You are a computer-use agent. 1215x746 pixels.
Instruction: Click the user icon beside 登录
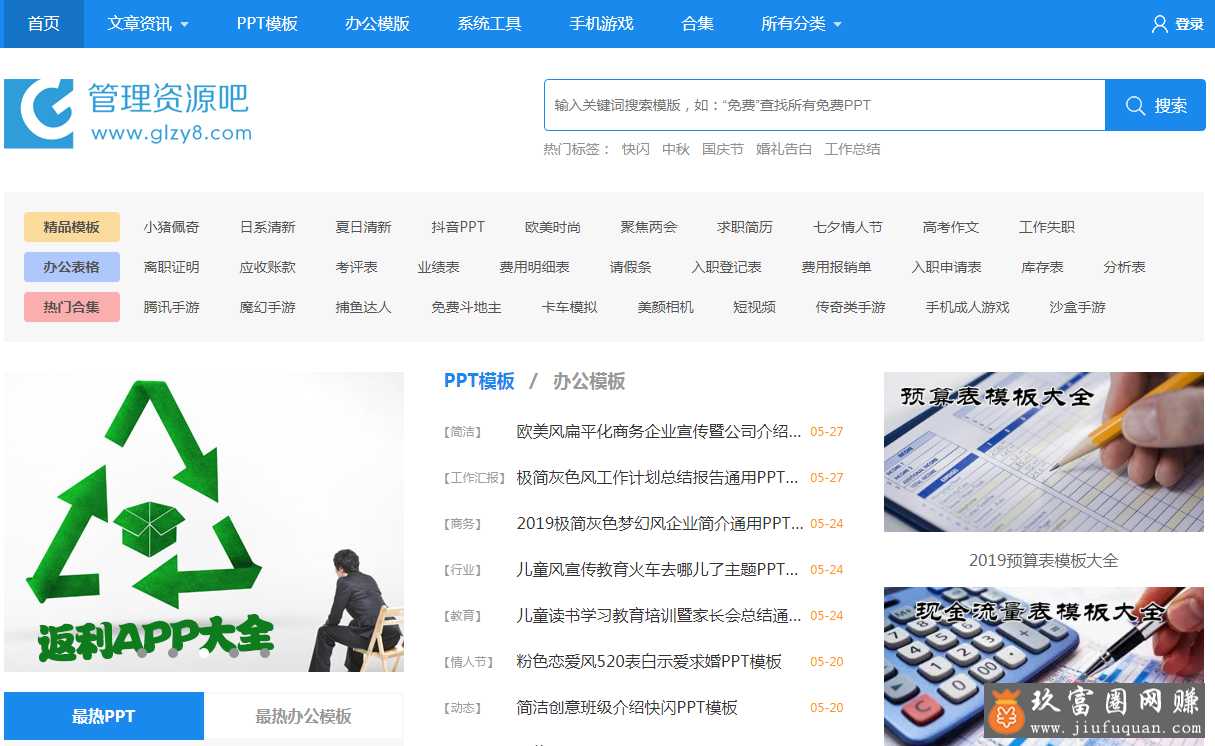(1159, 24)
